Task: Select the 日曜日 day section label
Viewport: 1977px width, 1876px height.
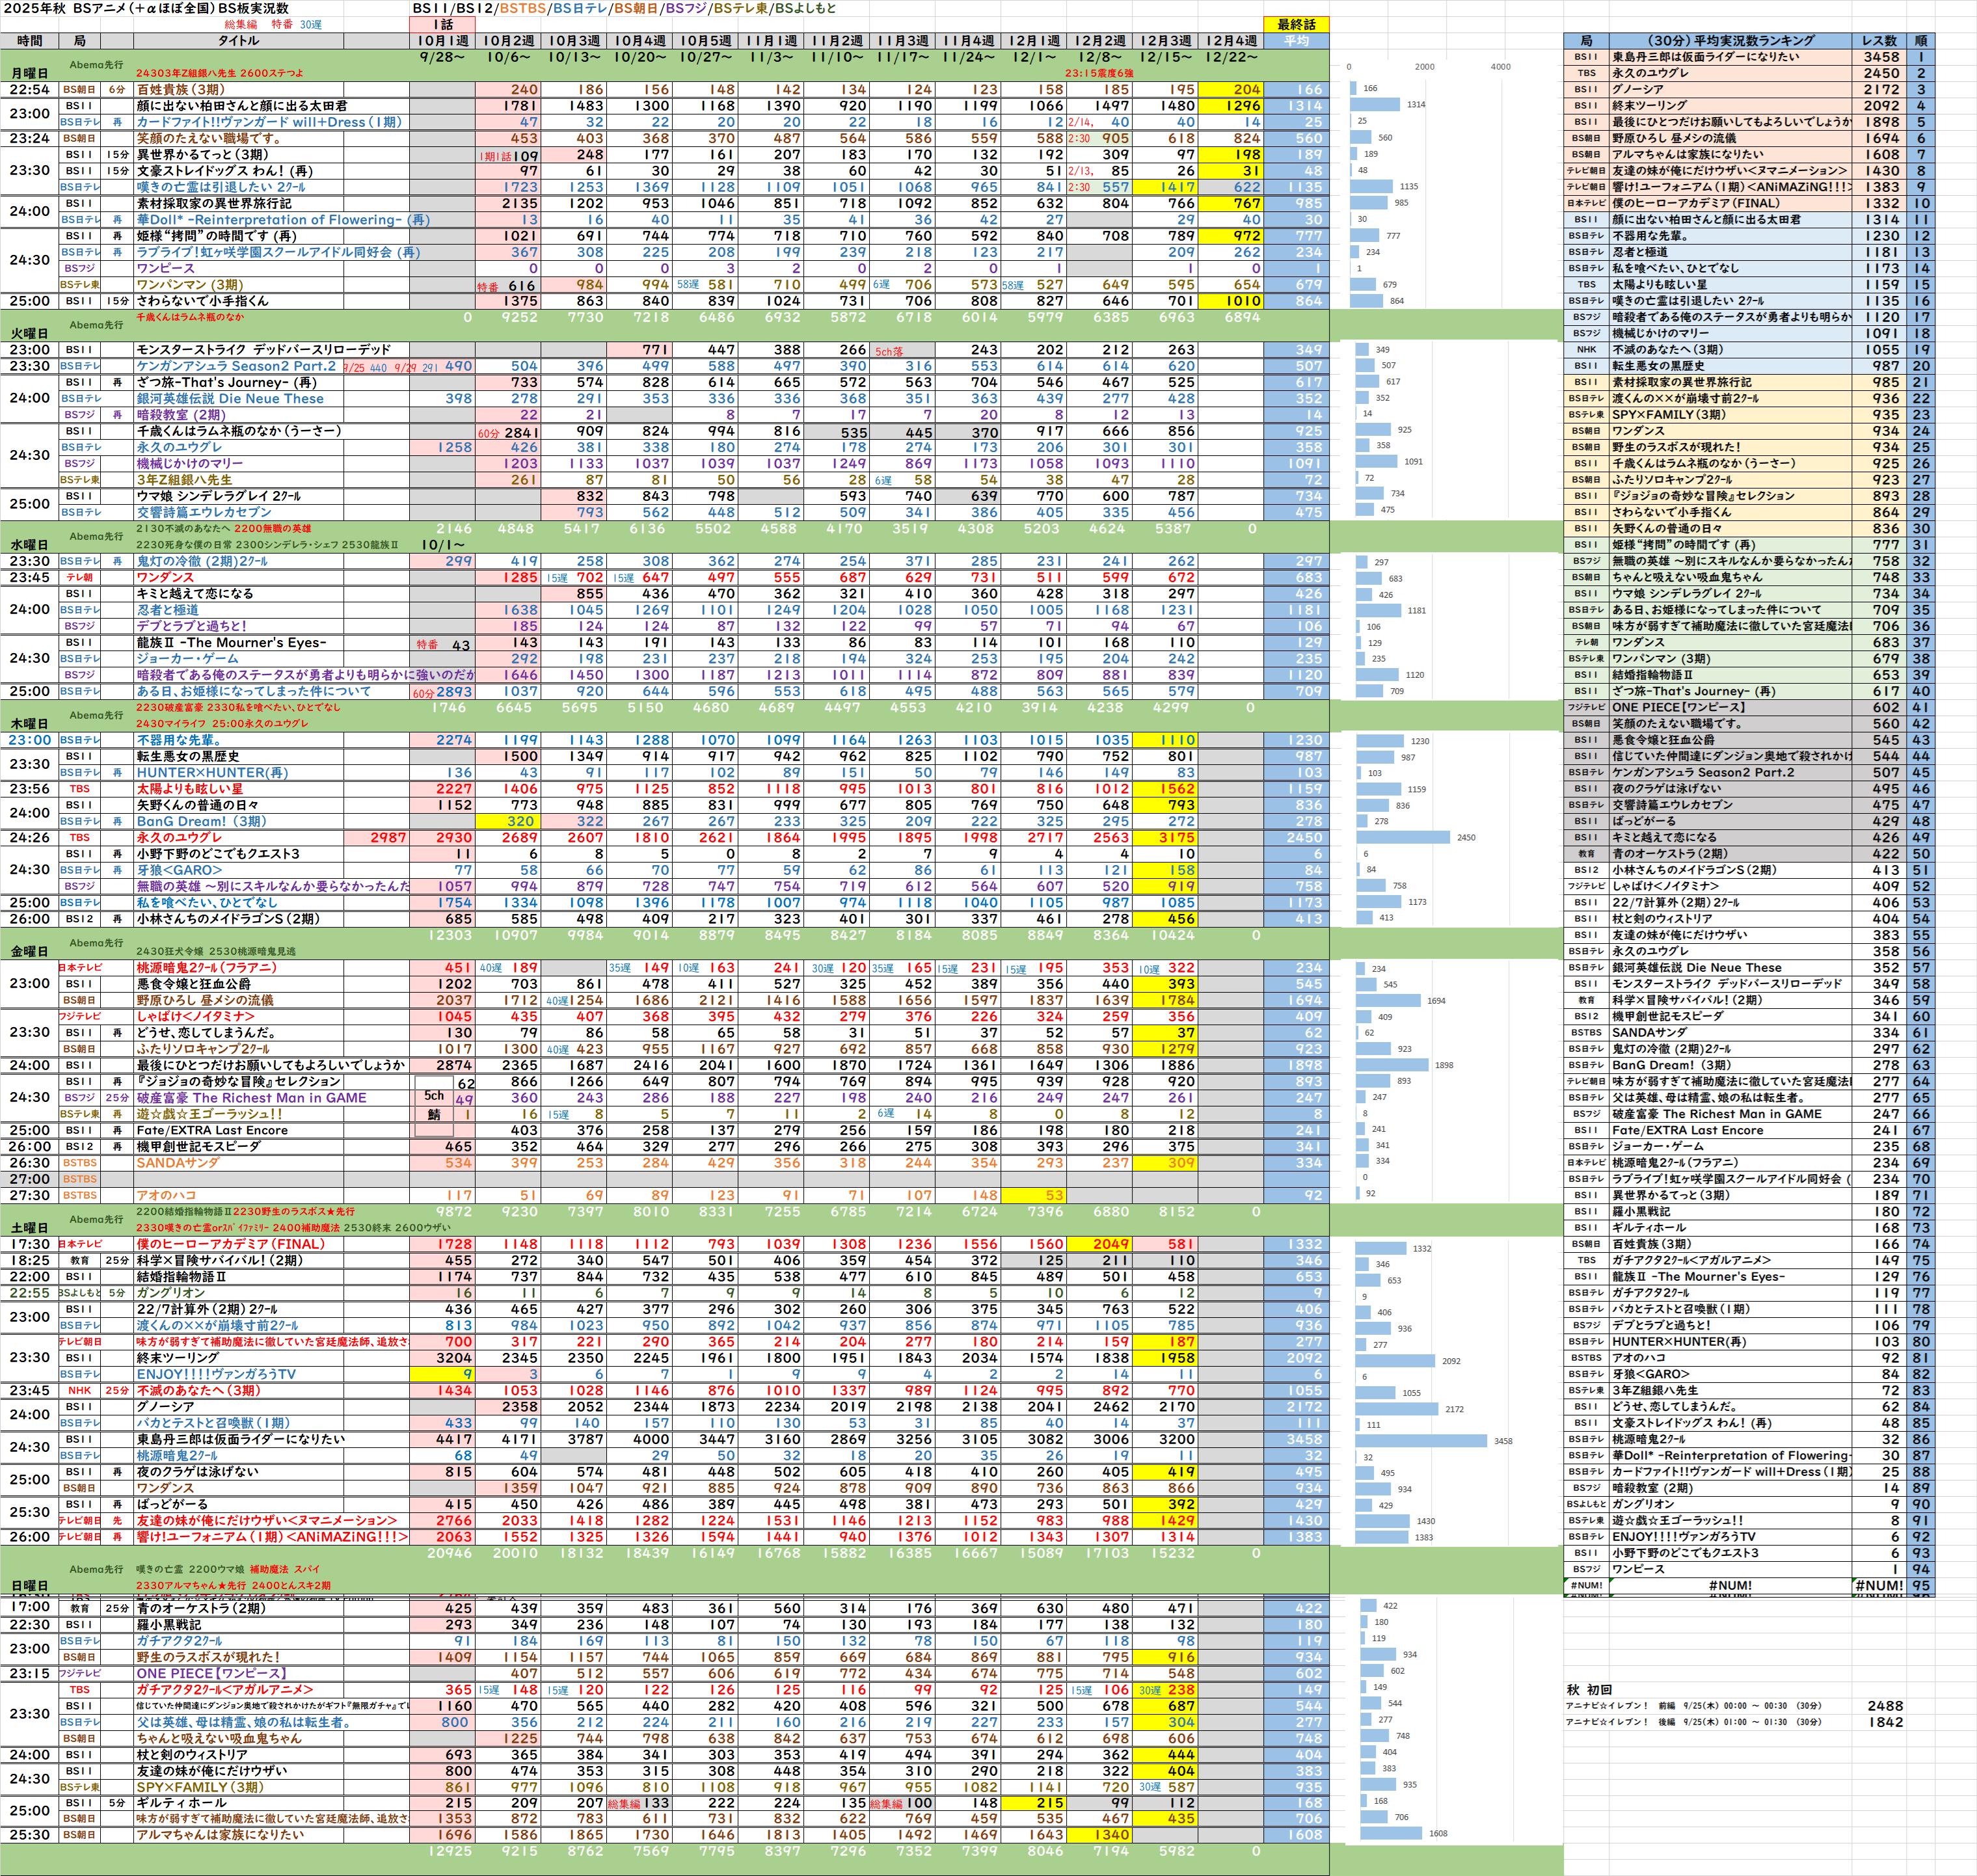Action: [29, 1585]
